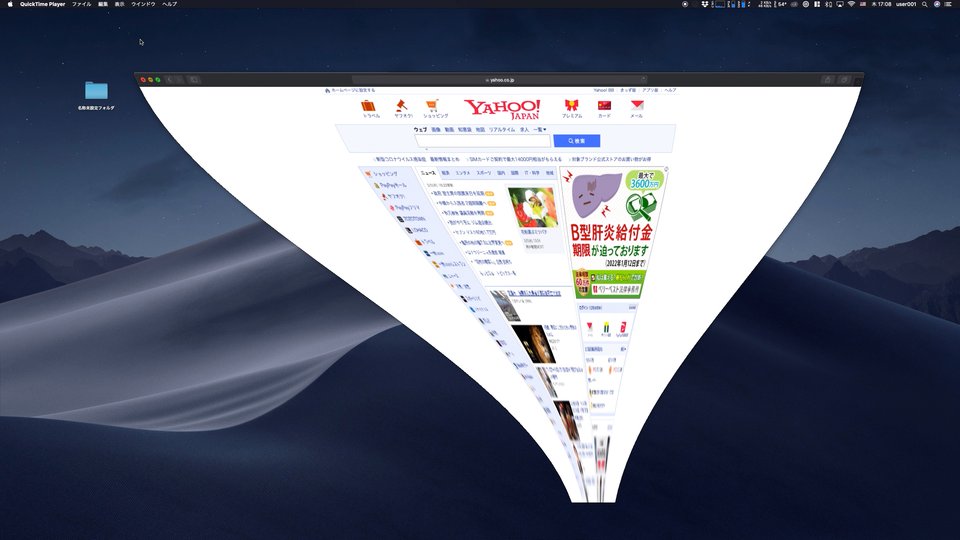Click the Safari show tabs button
This screenshot has width=960, height=540.
coord(844,80)
